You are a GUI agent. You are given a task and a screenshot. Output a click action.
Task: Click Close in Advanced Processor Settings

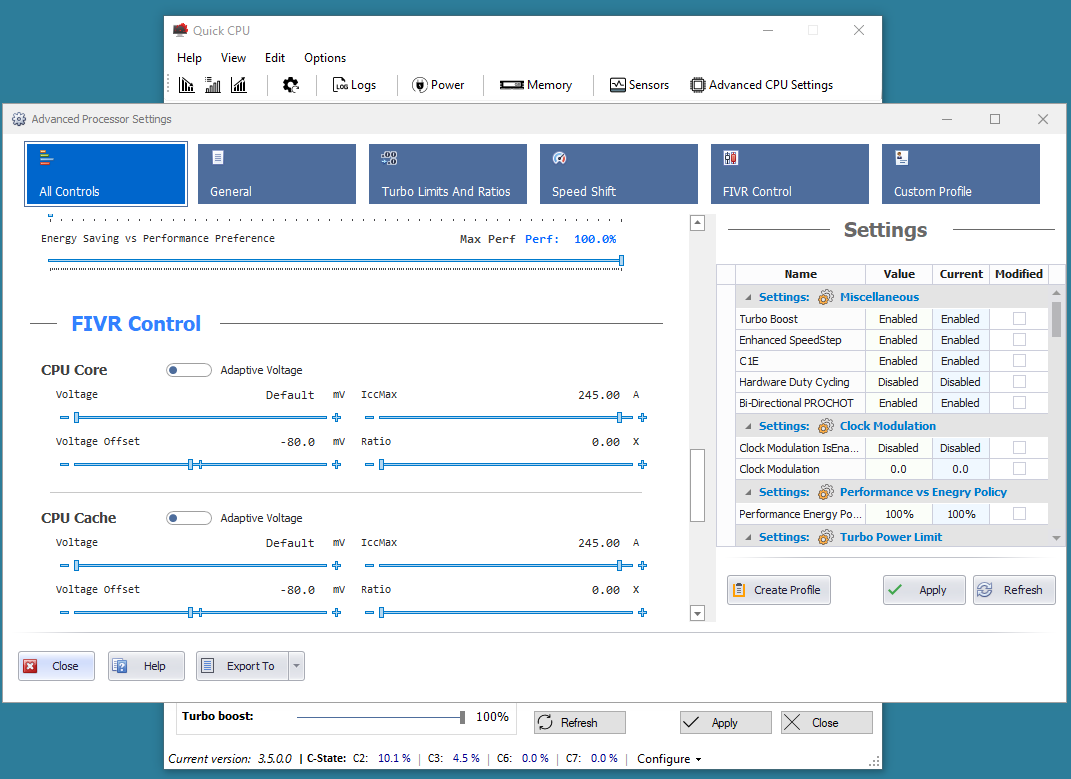[x=56, y=666]
